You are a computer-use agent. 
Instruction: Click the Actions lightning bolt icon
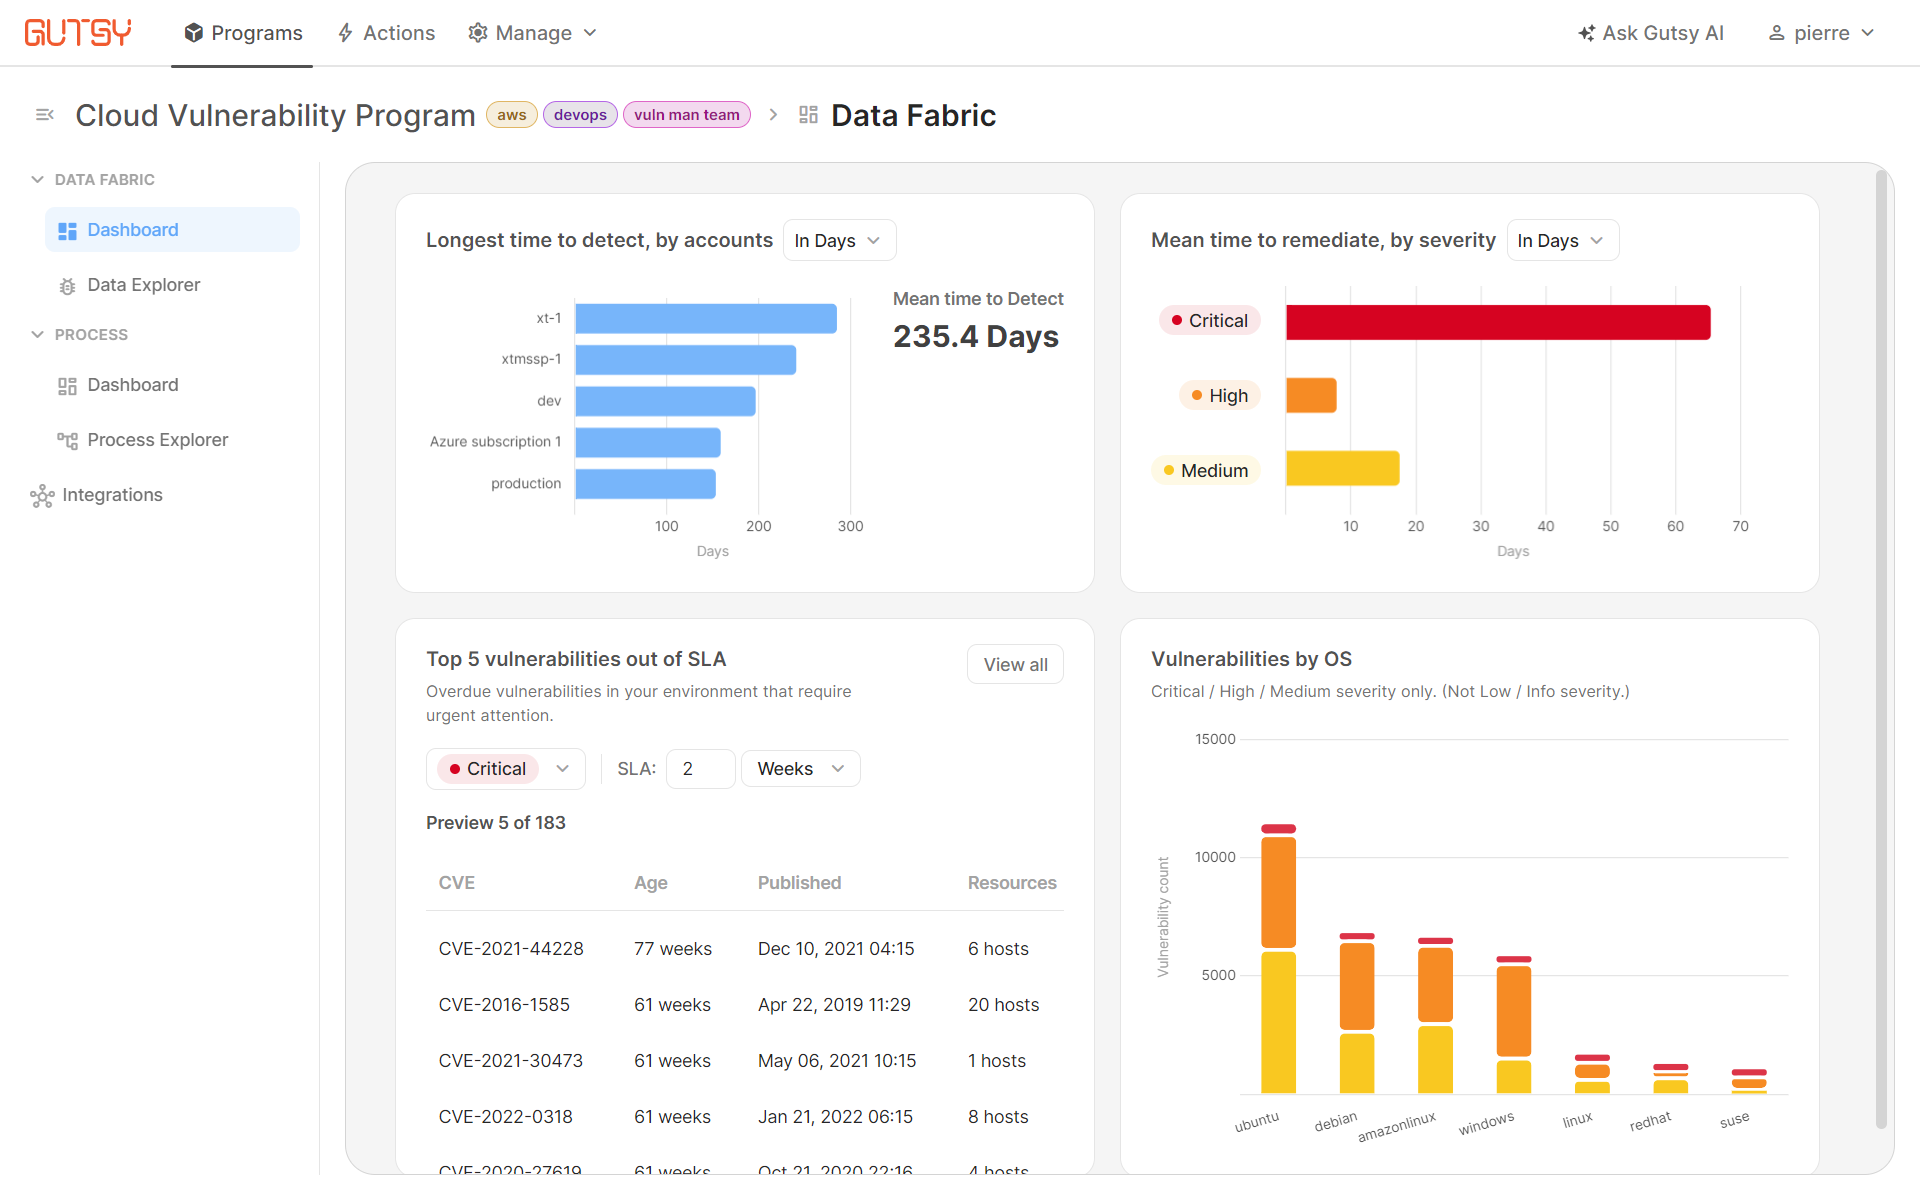[346, 32]
